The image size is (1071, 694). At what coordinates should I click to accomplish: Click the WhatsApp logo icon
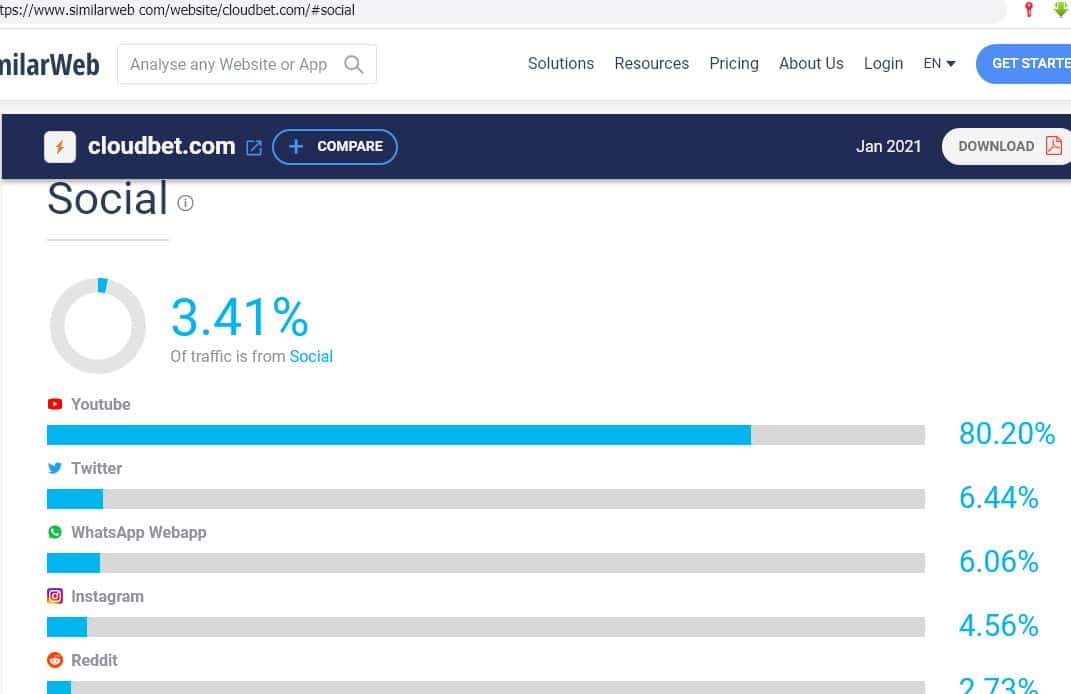(55, 532)
